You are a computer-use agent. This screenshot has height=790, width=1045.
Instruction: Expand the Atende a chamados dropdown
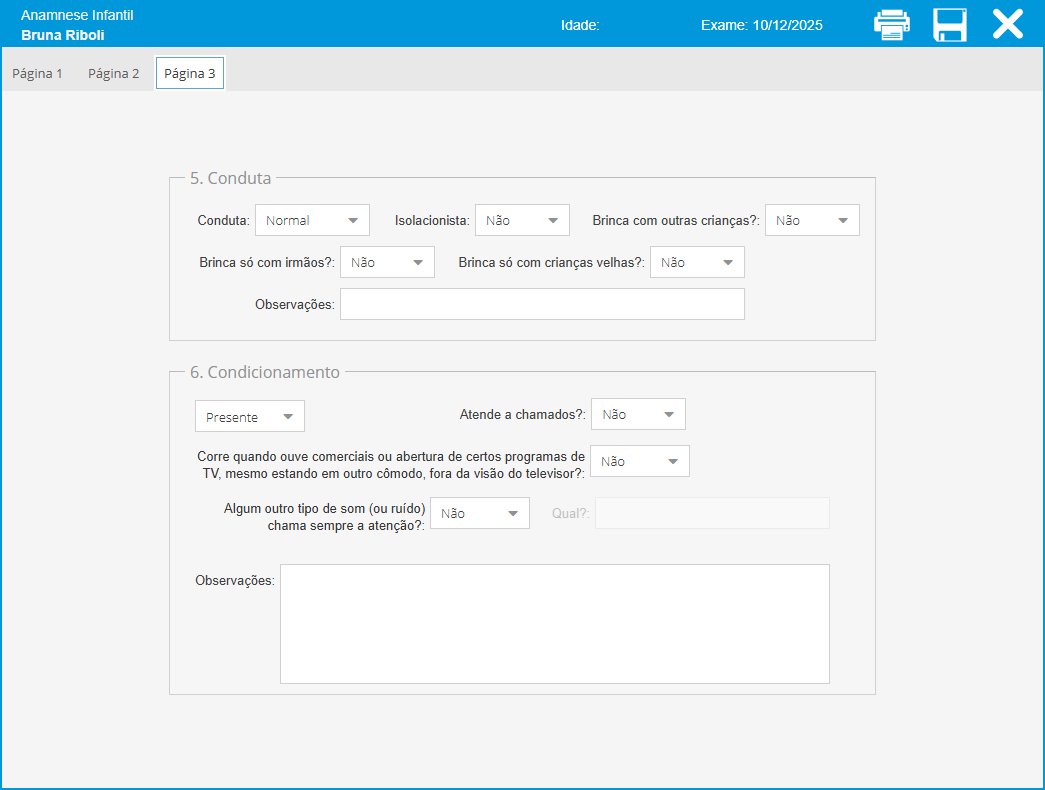[638, 414]
